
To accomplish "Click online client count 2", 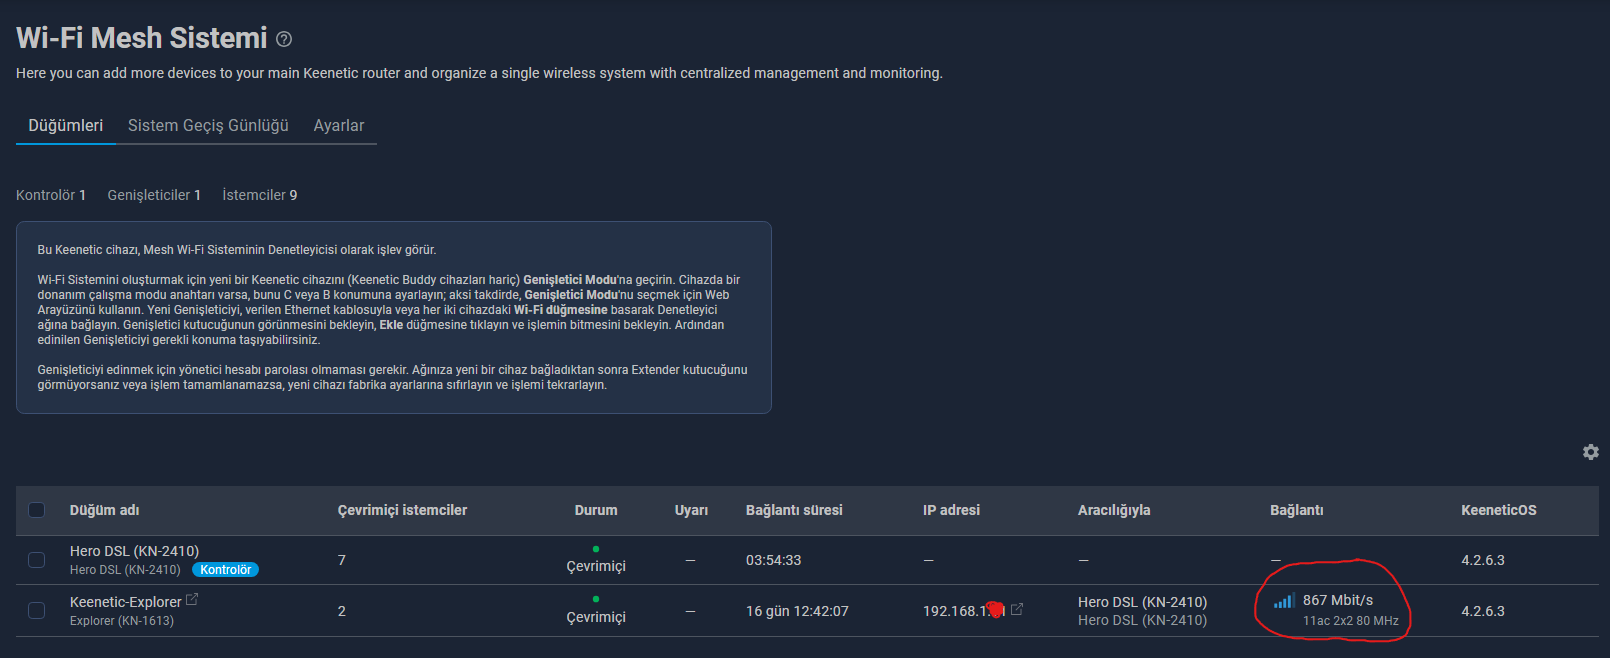I will (342, 611).
